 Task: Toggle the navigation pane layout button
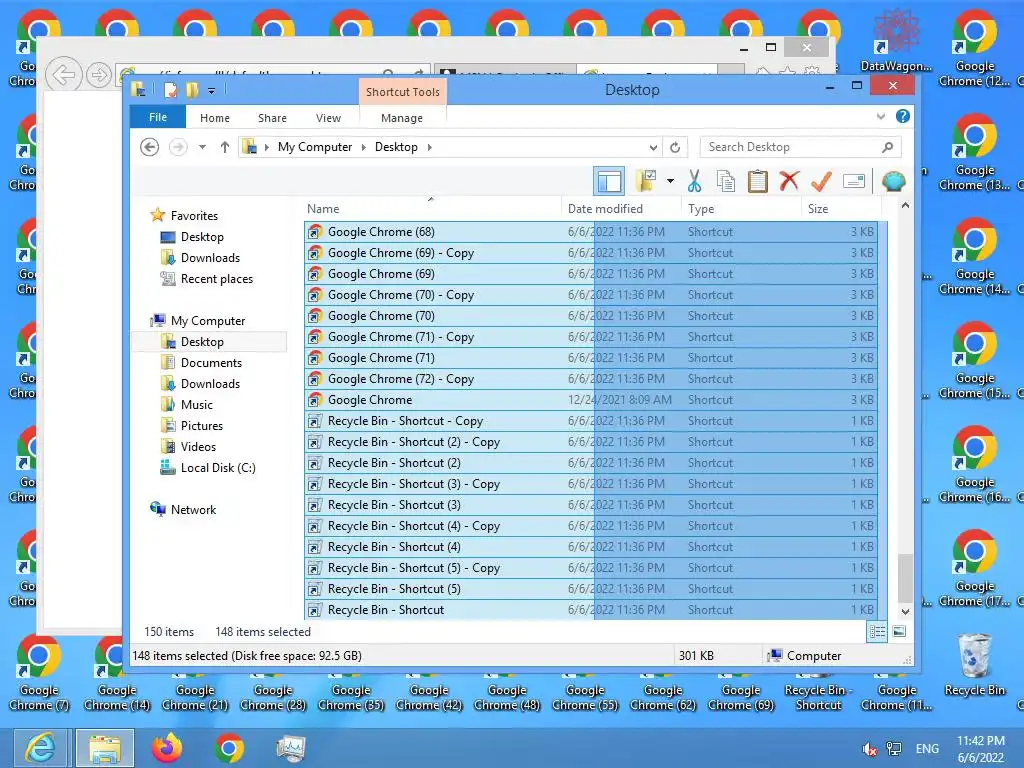click(609, 181)
